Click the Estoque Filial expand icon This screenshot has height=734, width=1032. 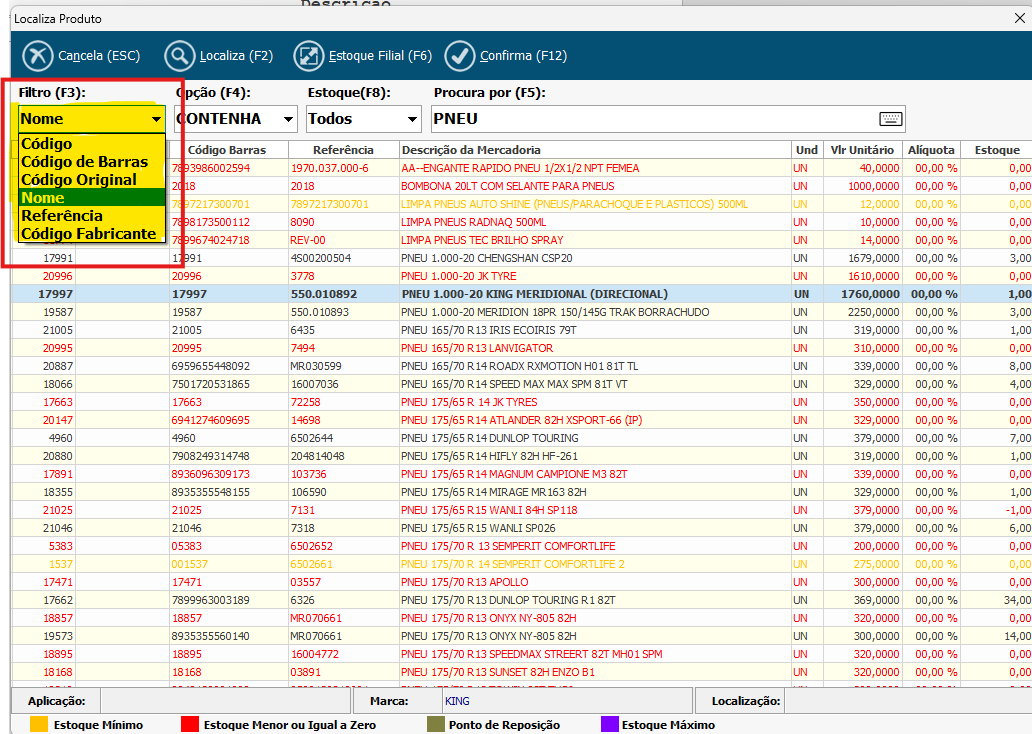[x=309, y=56]
